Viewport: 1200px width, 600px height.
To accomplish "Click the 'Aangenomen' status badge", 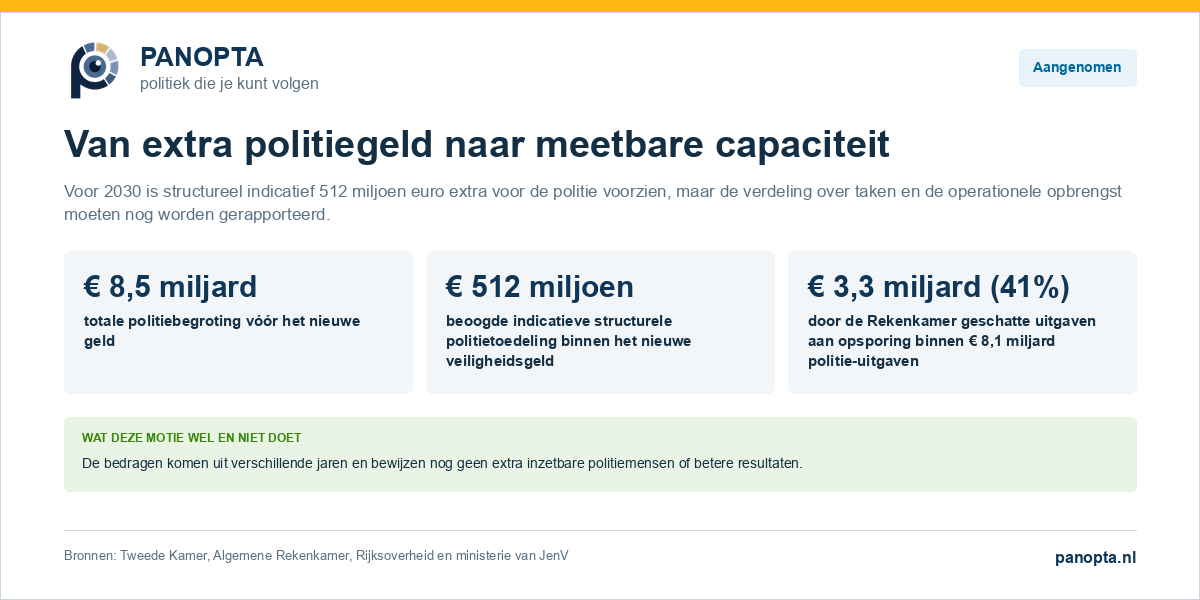I will point(1077,68).
